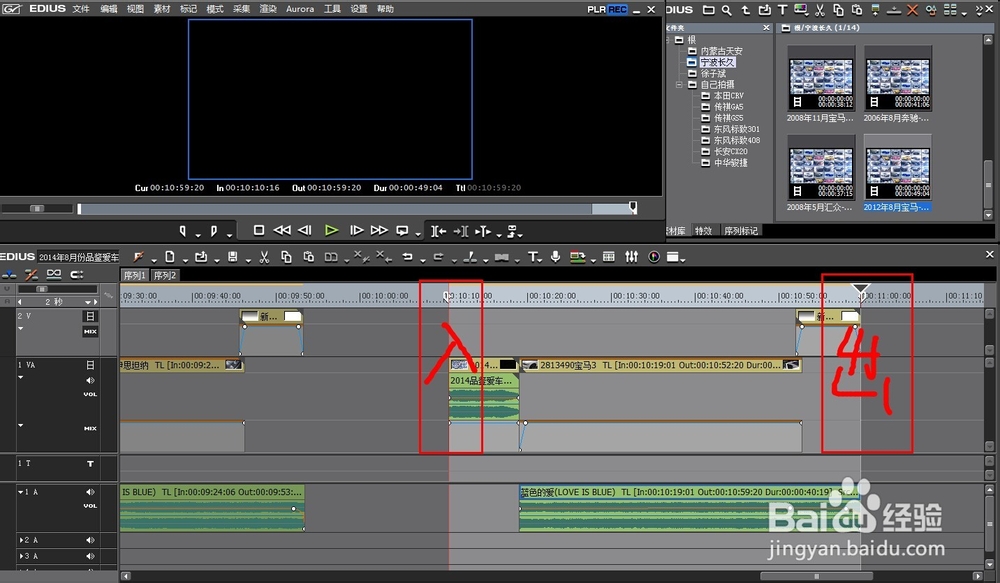1000x583 pixels.
Task: Toggle the video mute on track 2 V
Action: point(90,316)
